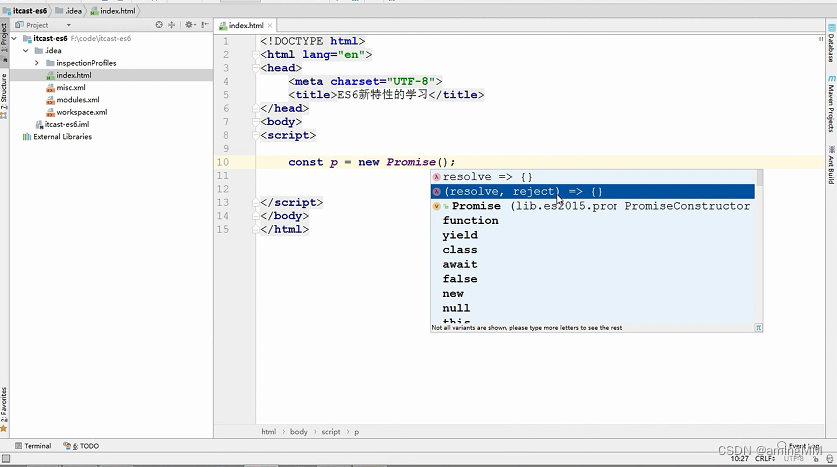Image resolution: width=837 pixels, height=467 pixels.
Task: Open the Structure tool window side tab
Action: click(4, 96)
